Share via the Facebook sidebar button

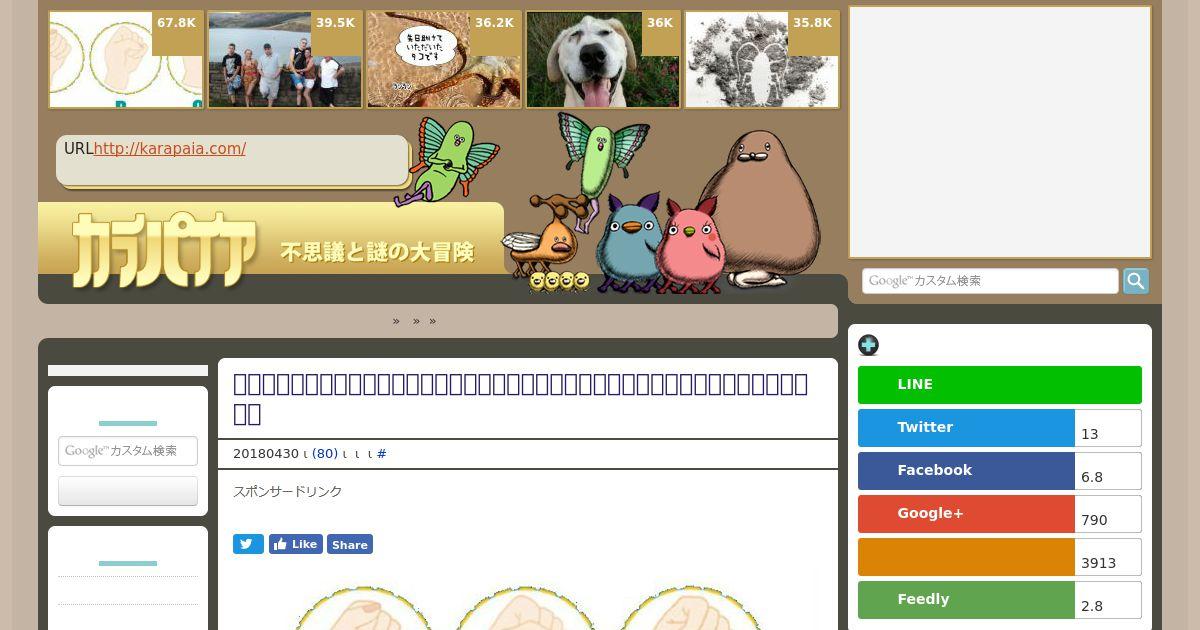tap(966, 471)
